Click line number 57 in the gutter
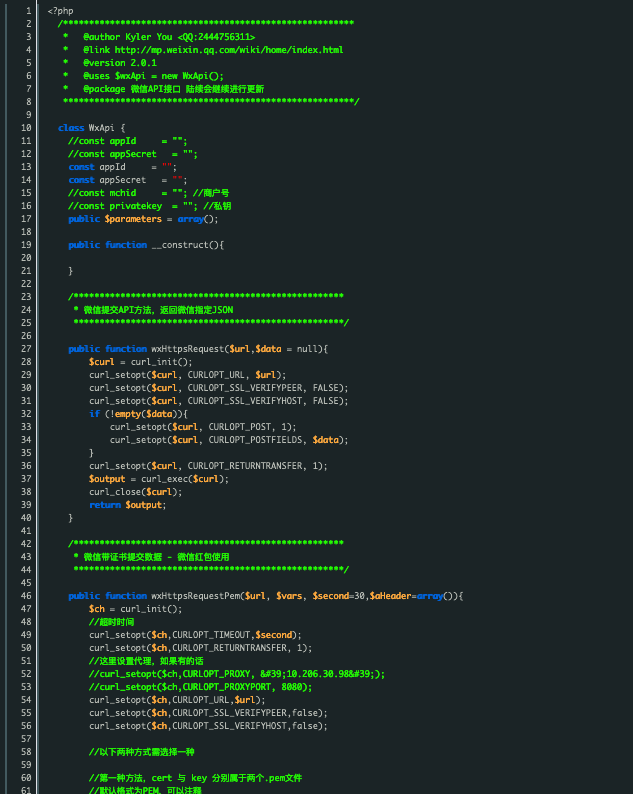 [x=26, y=739]
